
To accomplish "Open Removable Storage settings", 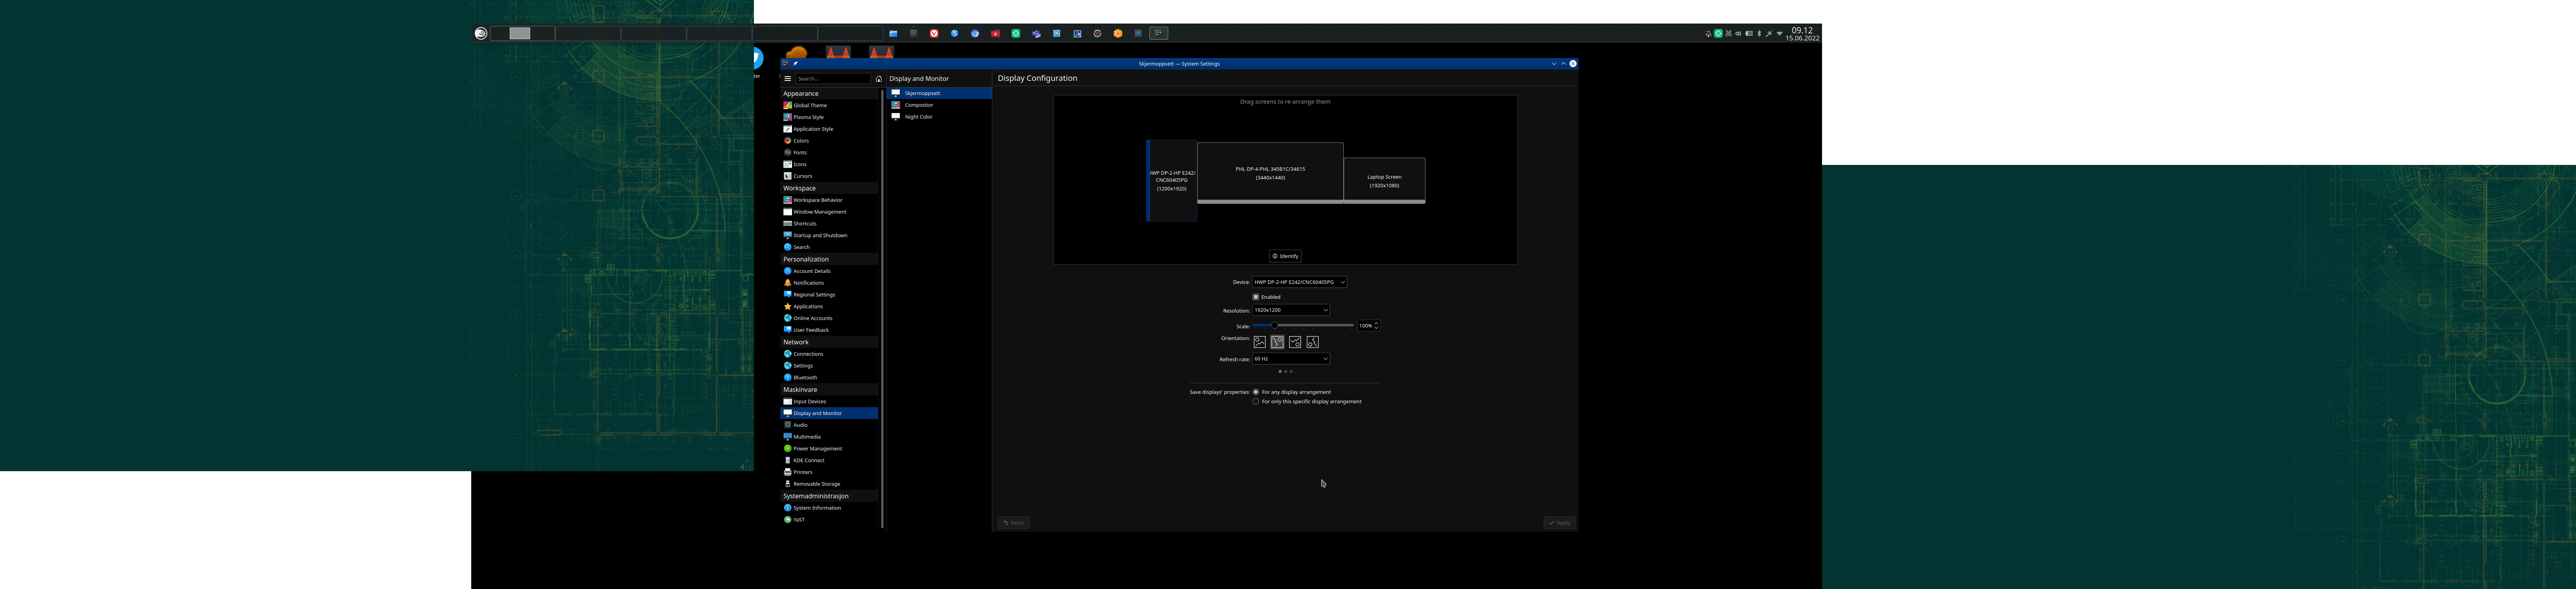I will click(x=829, y=484).
